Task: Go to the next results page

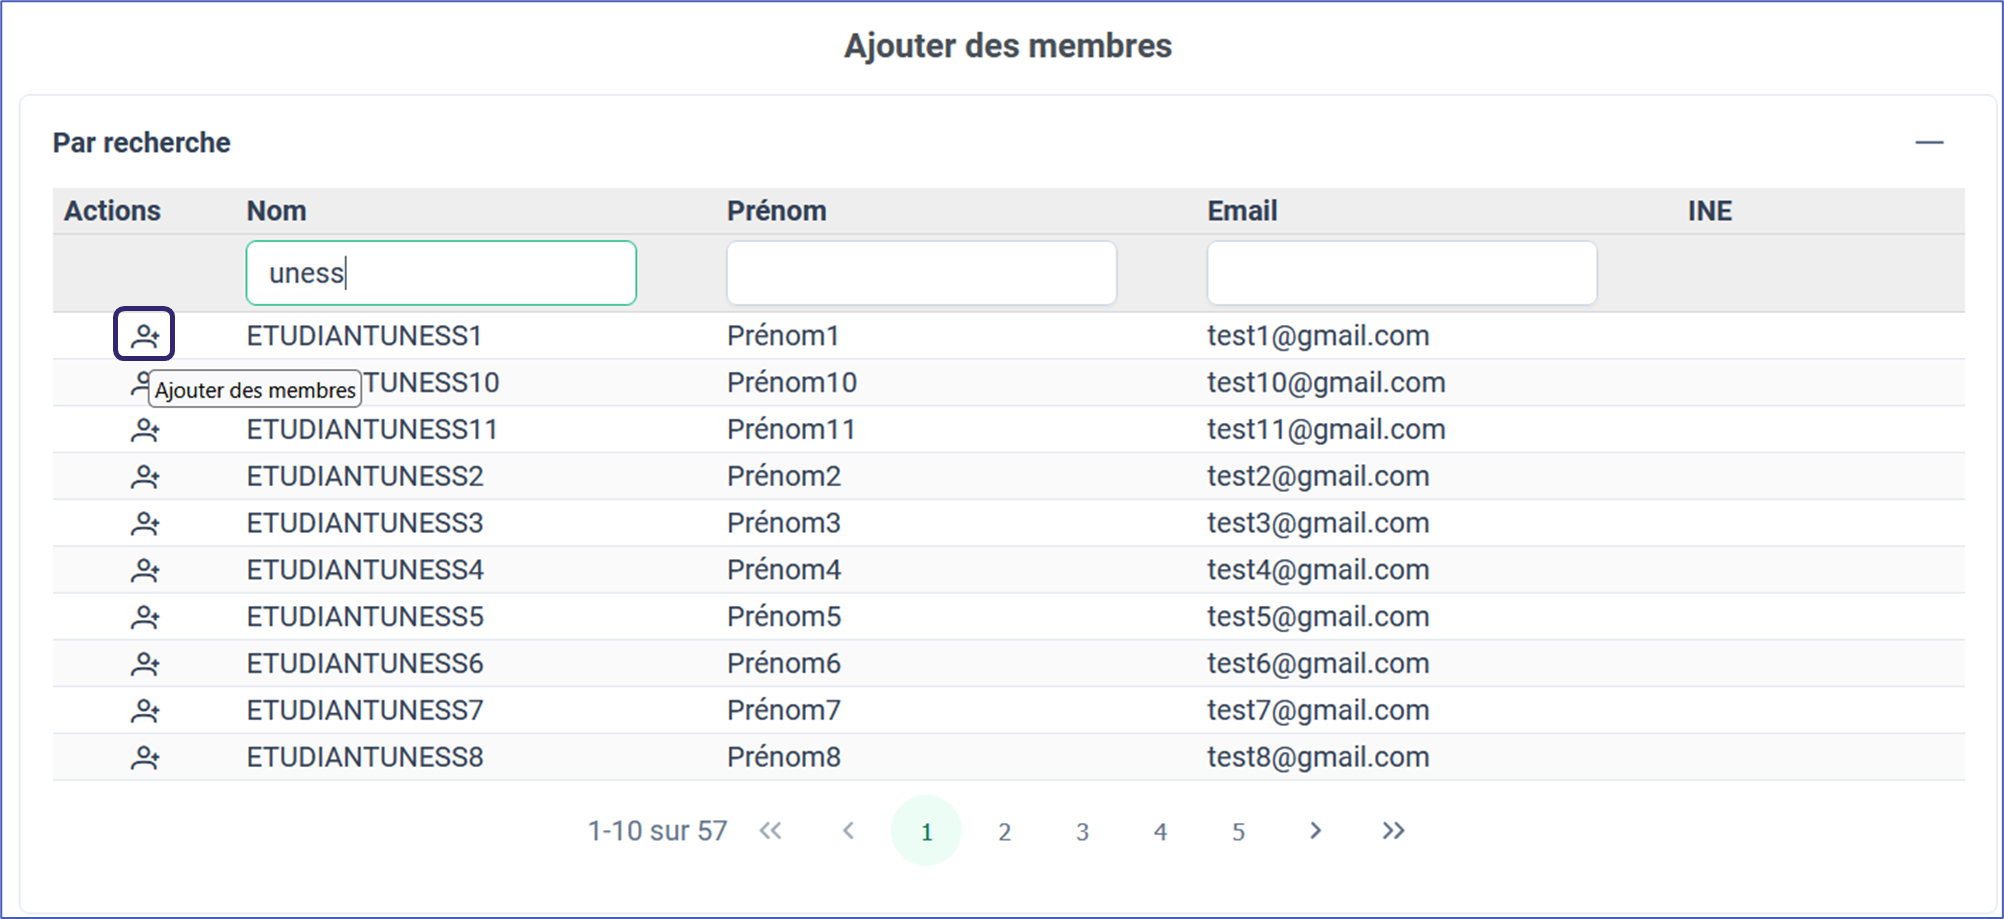Action: (x=1315, y=831)
